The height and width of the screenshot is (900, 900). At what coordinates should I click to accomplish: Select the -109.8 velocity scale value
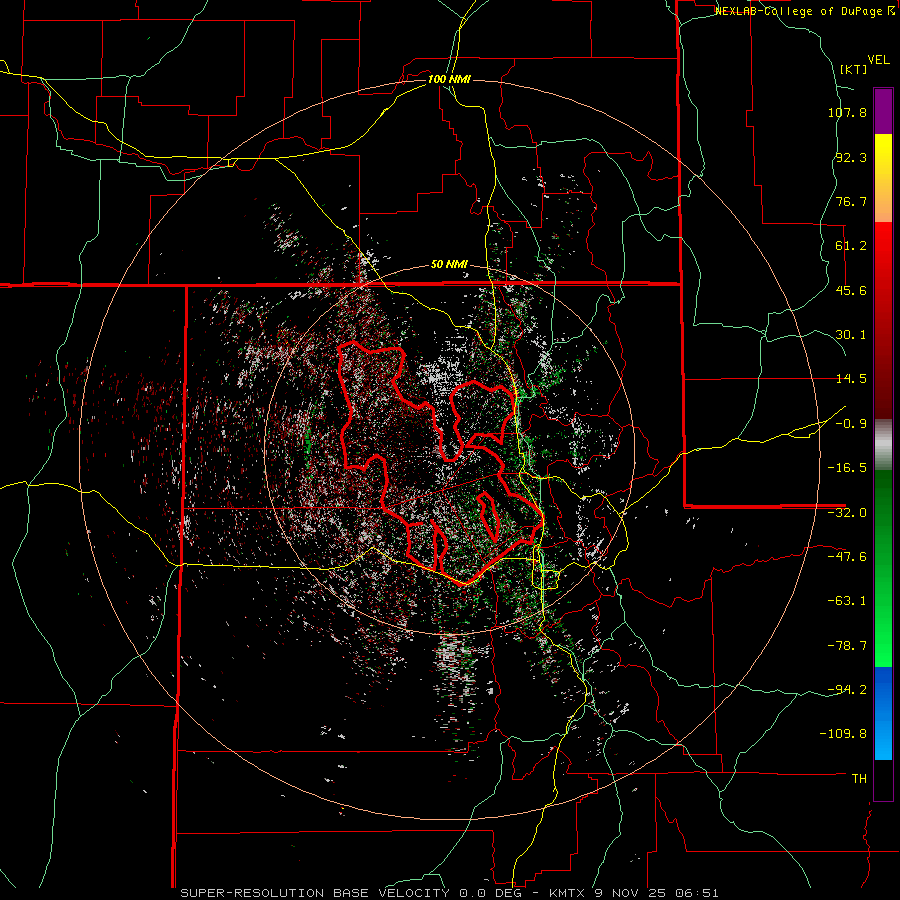tap(843, 734)
